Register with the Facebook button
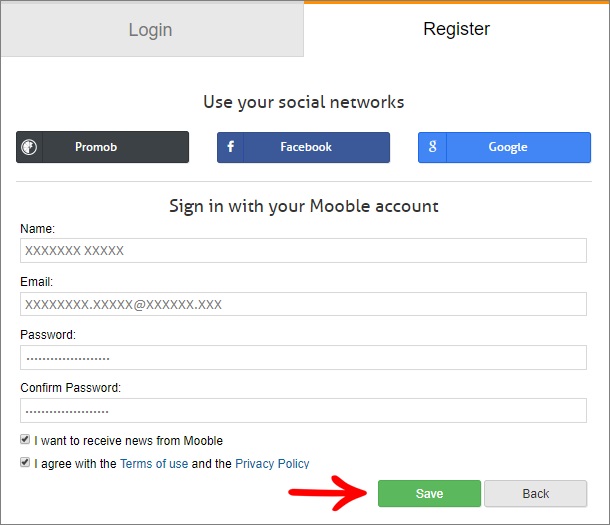The height and width of the screenshot is (525, 610). [x=303, y=147]
